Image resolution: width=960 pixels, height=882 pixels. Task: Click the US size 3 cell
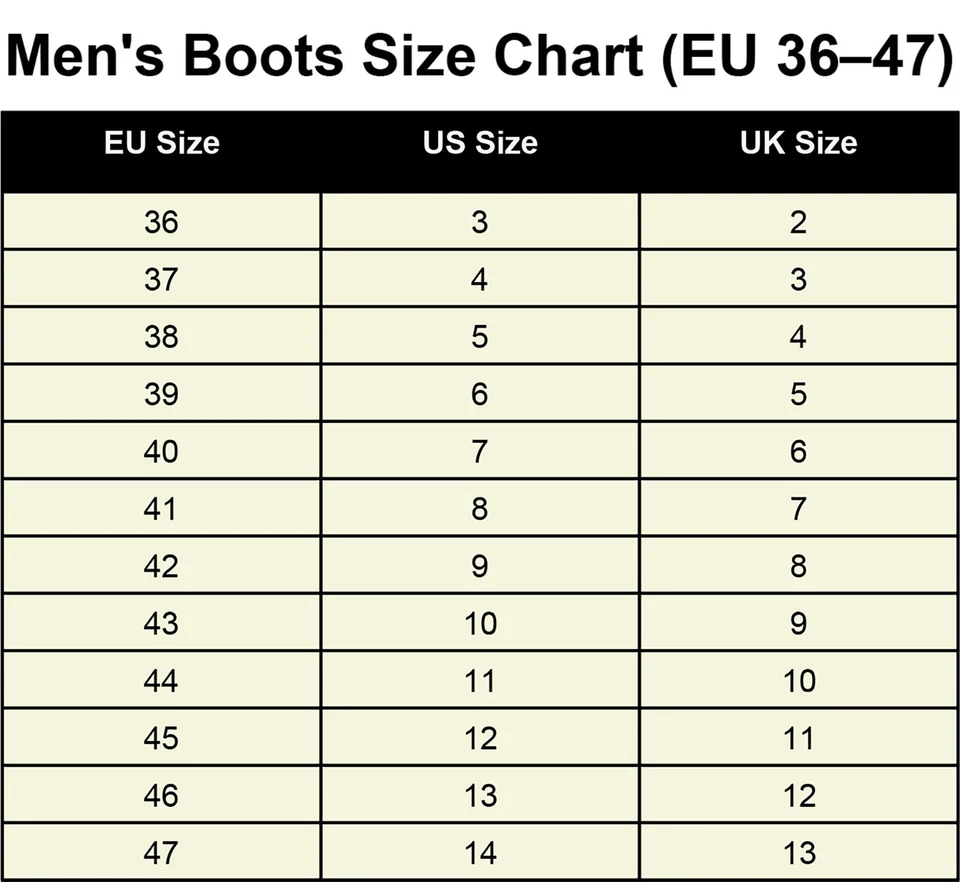[x=480, y=221]
